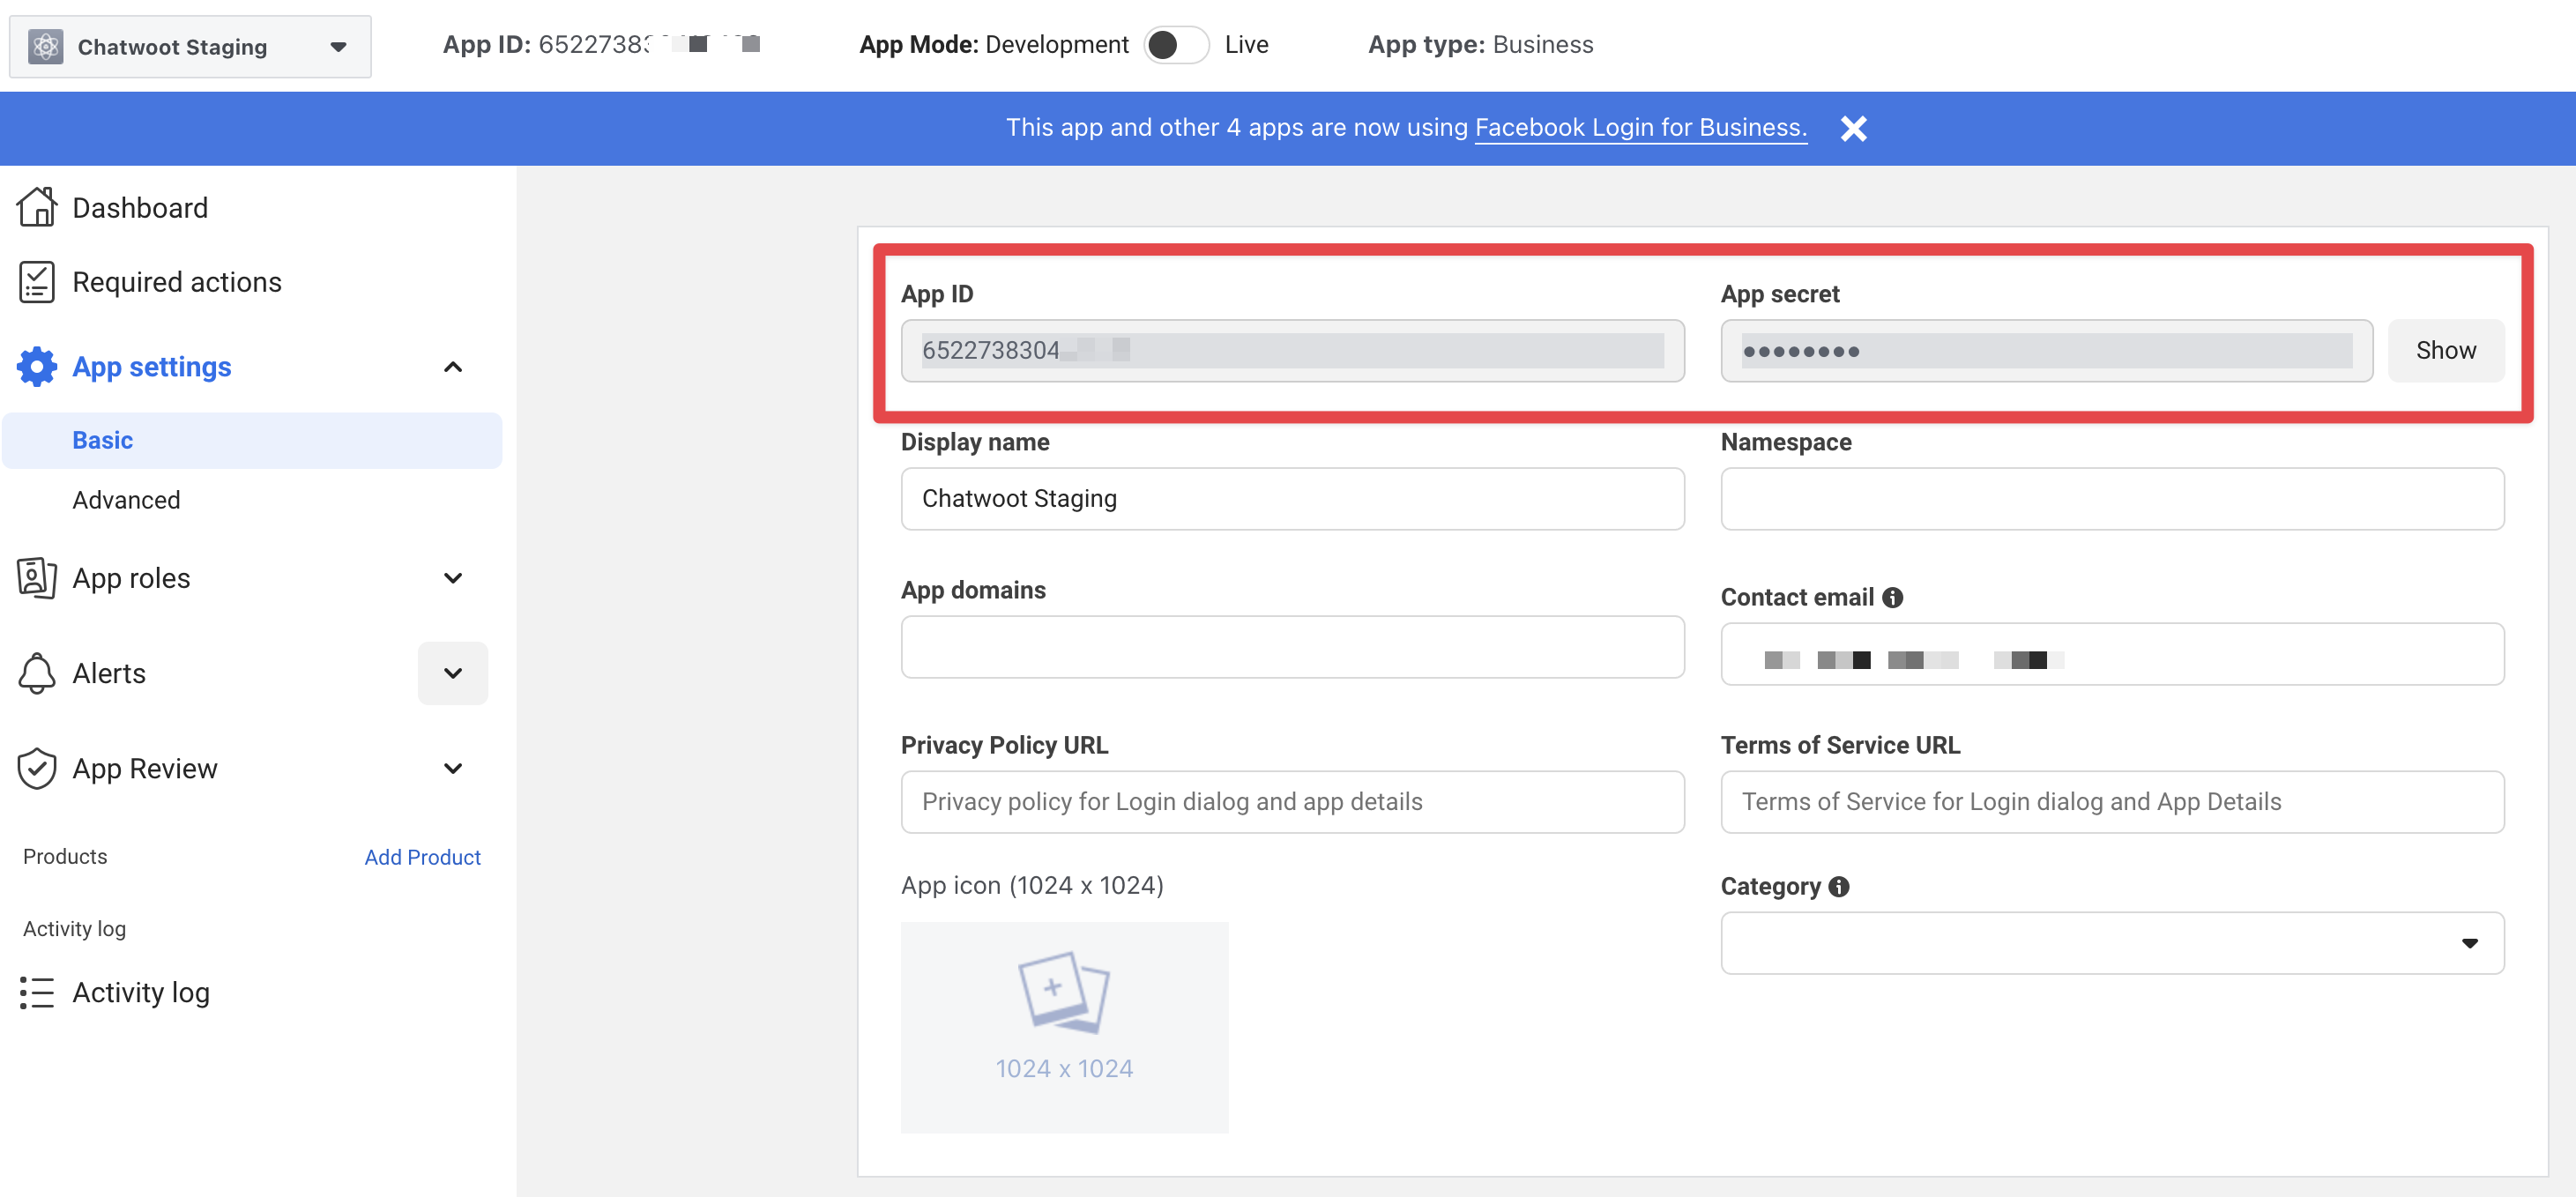This screenshot has width=2576, height=1197.
Task: Click the Privacy Policy URL field
Action: click(1292, 802)
